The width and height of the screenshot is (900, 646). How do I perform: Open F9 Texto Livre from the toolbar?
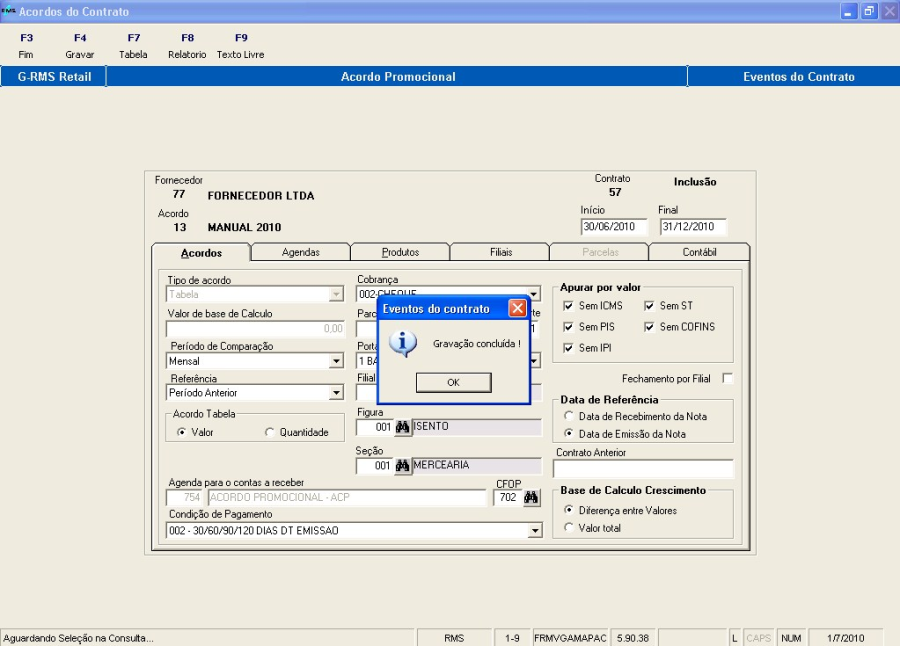pyautogui.click(x=240, y=46)
